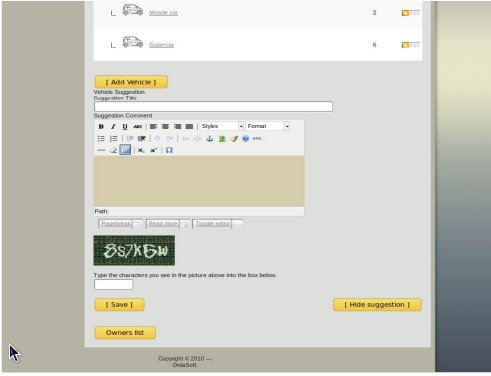Image resolution: width=491 pixels, height=376 pixels.
Task: Apply strikethrough (ABC) formatting
Action: (137, 127)
